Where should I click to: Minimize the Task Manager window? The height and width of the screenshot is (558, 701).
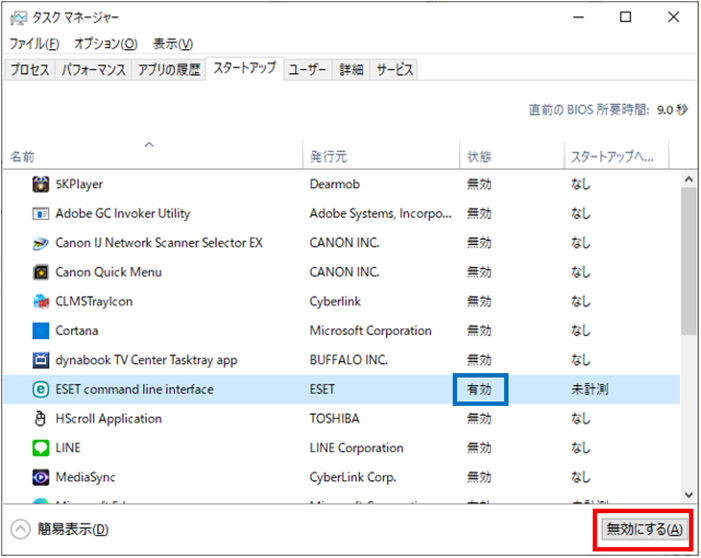(579, 18)
